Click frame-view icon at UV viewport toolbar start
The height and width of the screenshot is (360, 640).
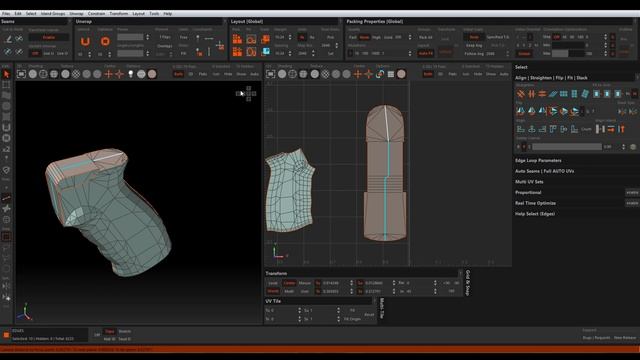[x=270, y=74]
